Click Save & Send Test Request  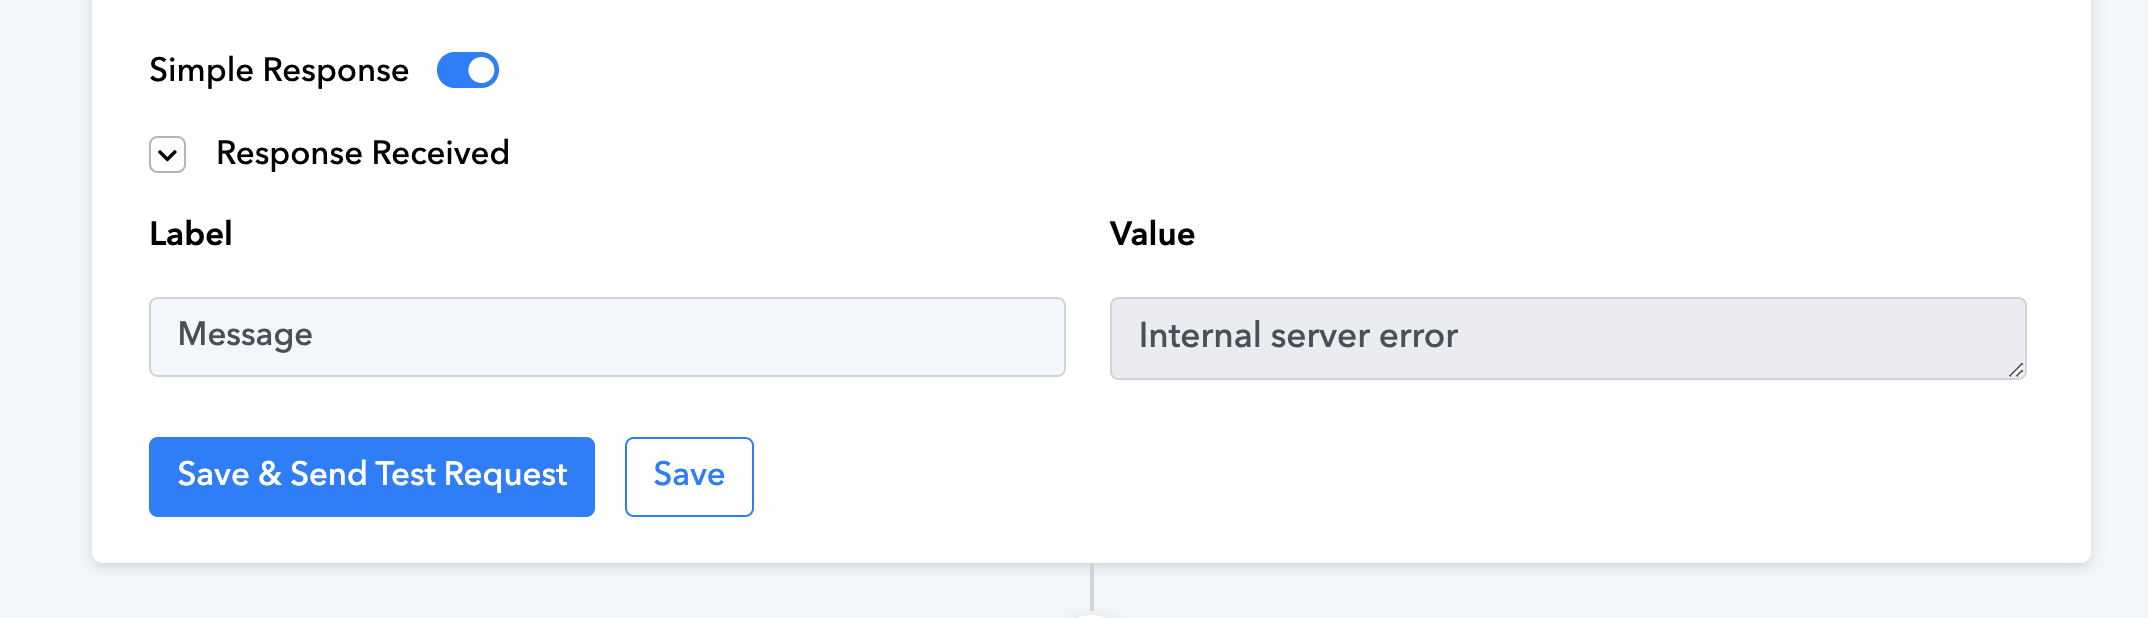click(372, 477)
